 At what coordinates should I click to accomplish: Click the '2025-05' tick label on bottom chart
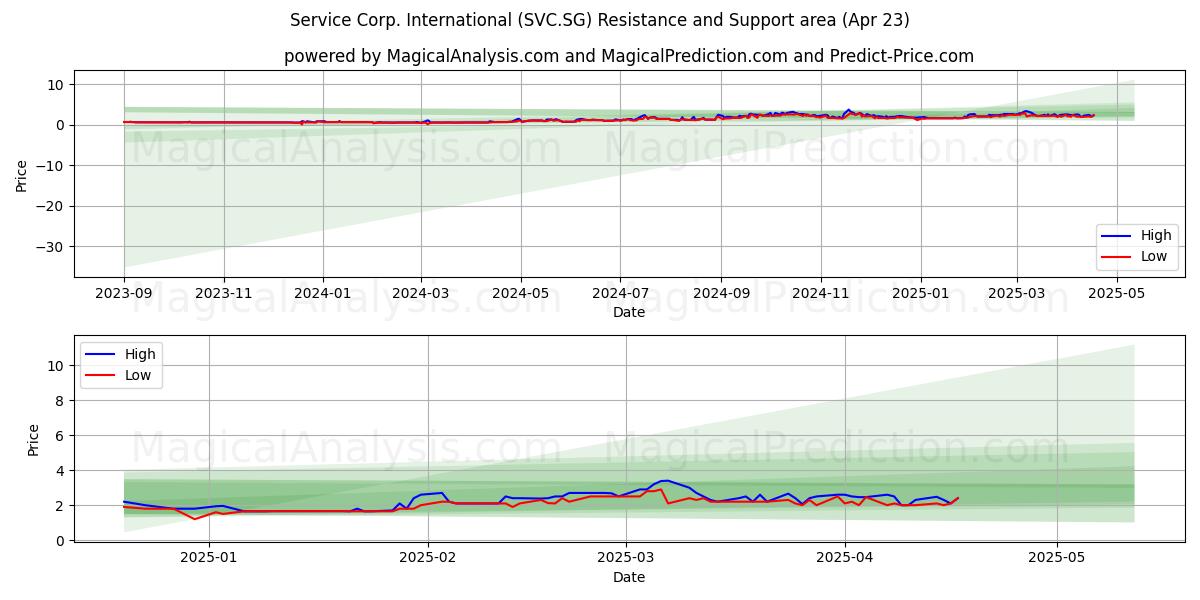click(1058, 558)
